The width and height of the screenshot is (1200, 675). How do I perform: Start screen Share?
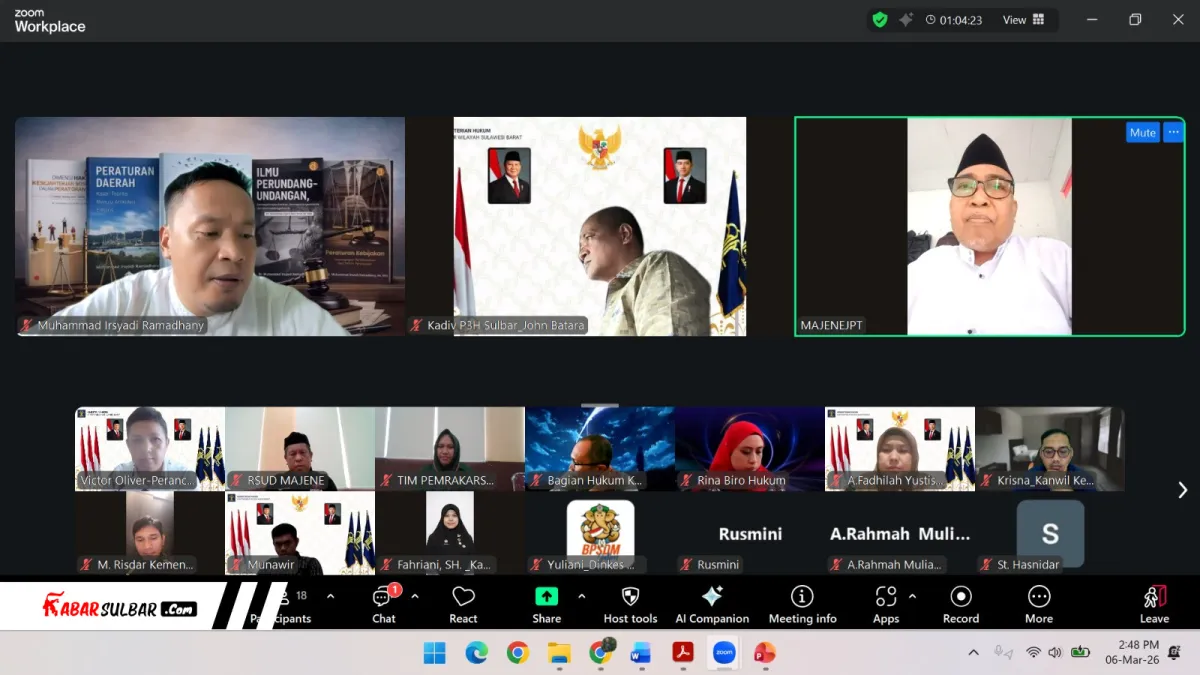(x=546, y=604)
